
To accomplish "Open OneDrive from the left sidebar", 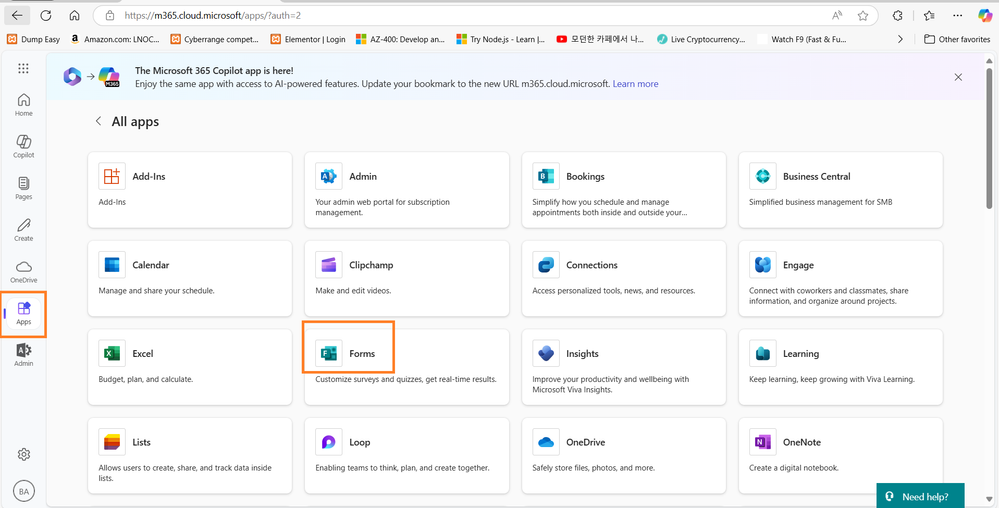I will point(24,272).
